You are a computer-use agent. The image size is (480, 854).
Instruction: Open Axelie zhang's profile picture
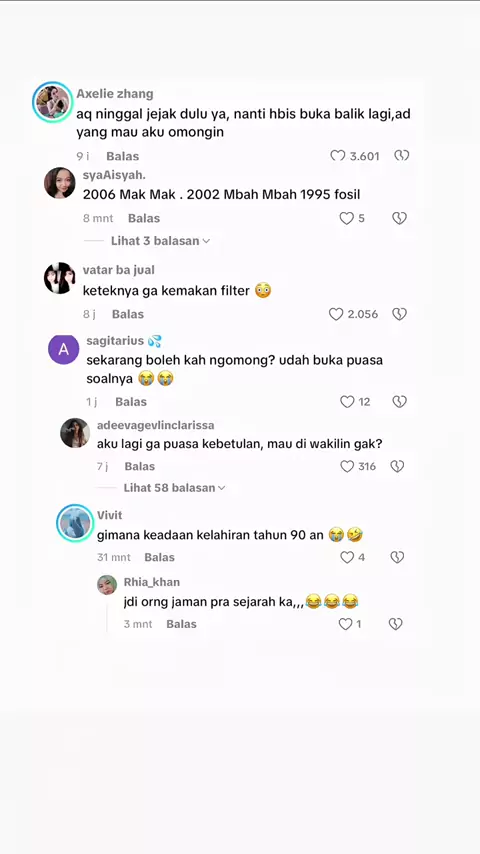[52, 102]
